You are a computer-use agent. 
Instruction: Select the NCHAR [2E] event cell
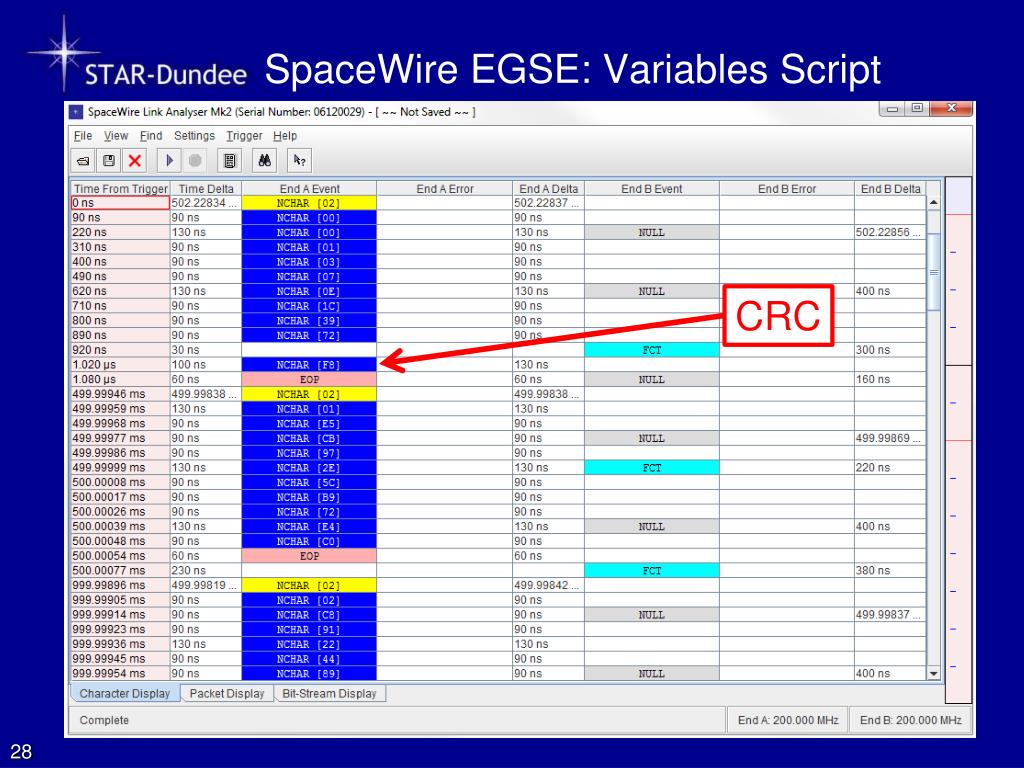click(x=309, y=468)
